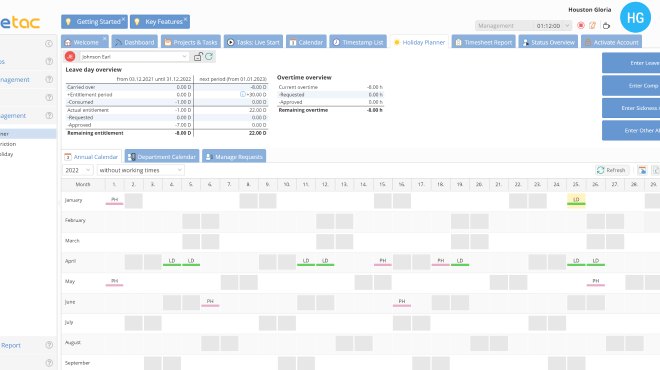The width and height of the screenshot is (660, 370).
Task: Click April 19 LD leave day cell
Action: 460,261
